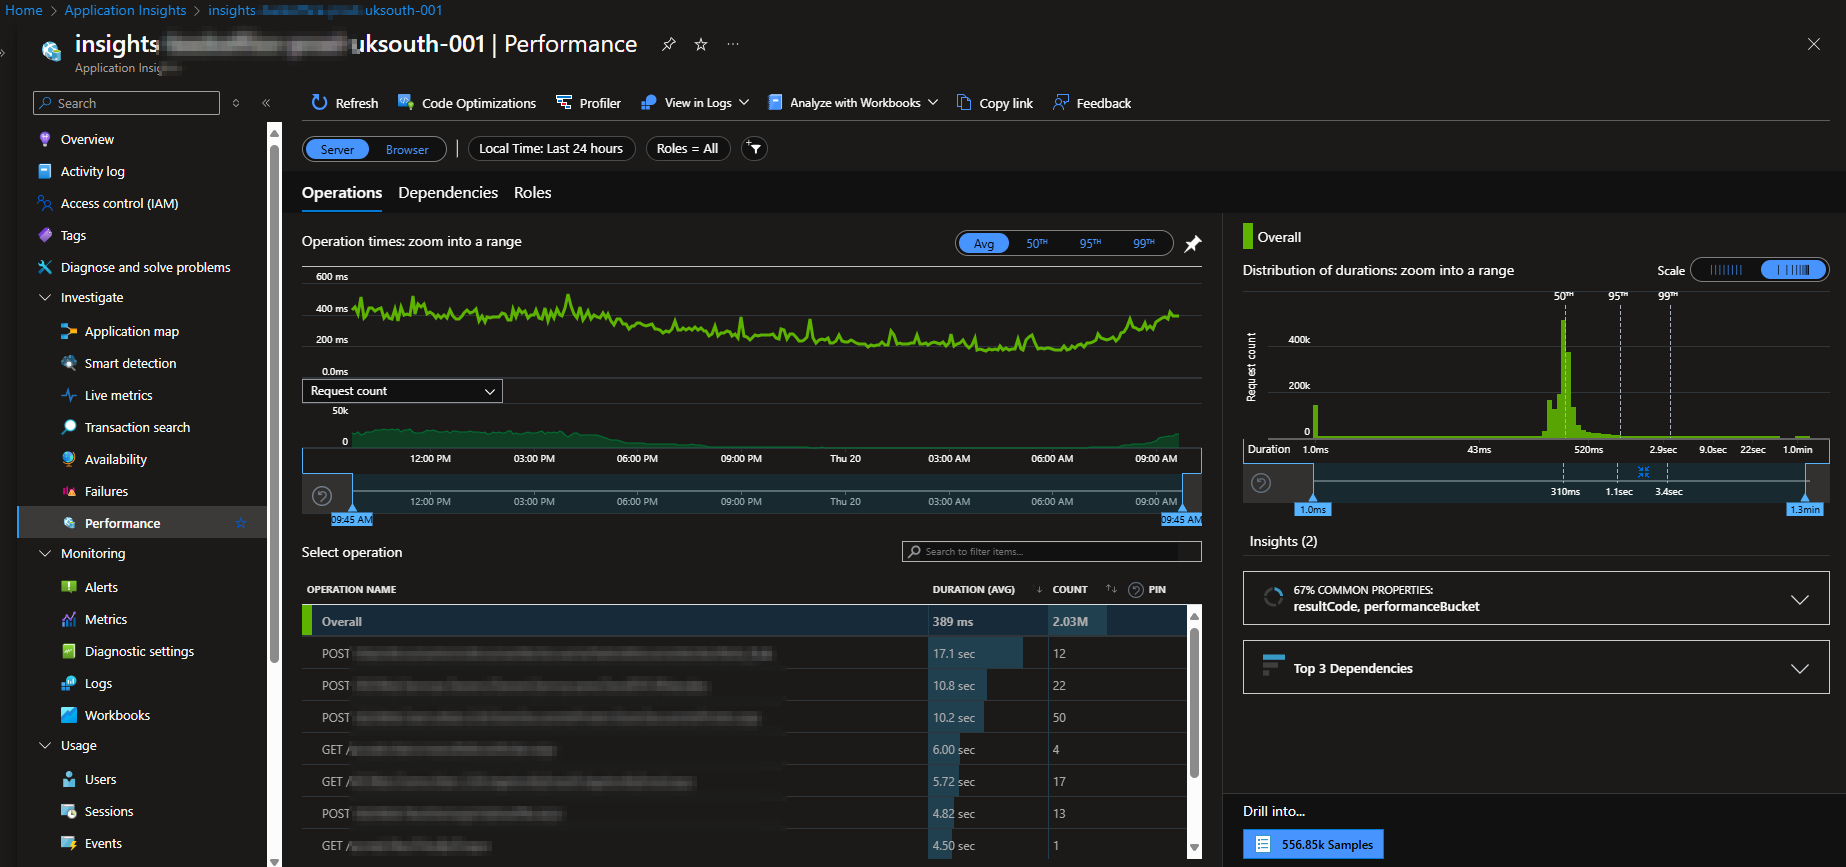Open Diagnostic settings icon
The width and height of the screenshot is (1846, 867).
68,651
